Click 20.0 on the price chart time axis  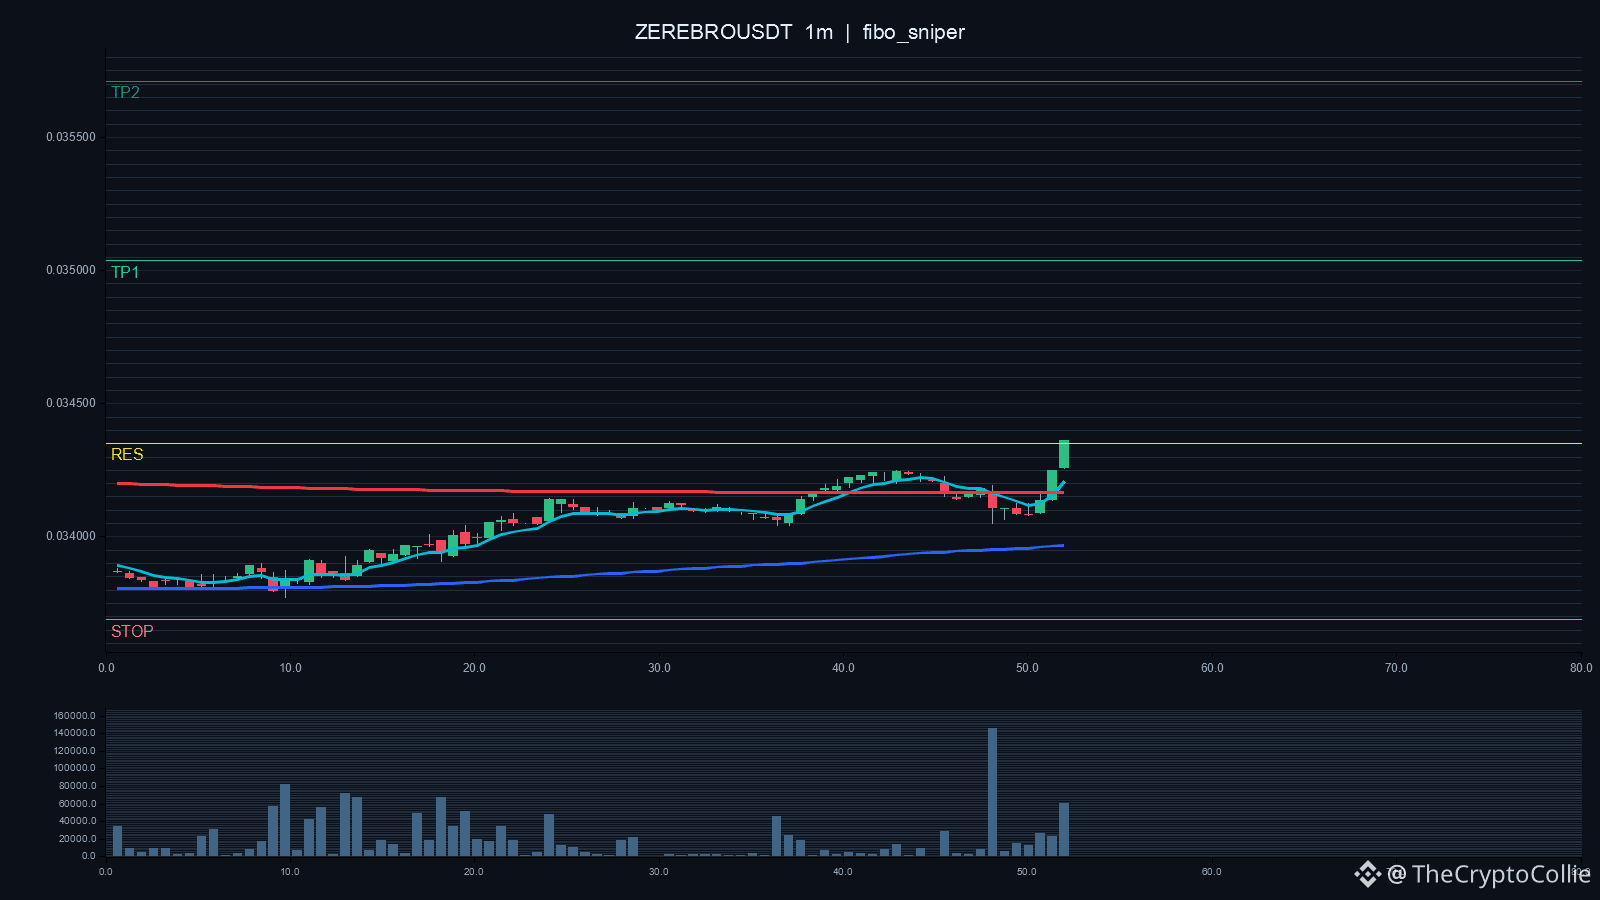click(474, 668)
